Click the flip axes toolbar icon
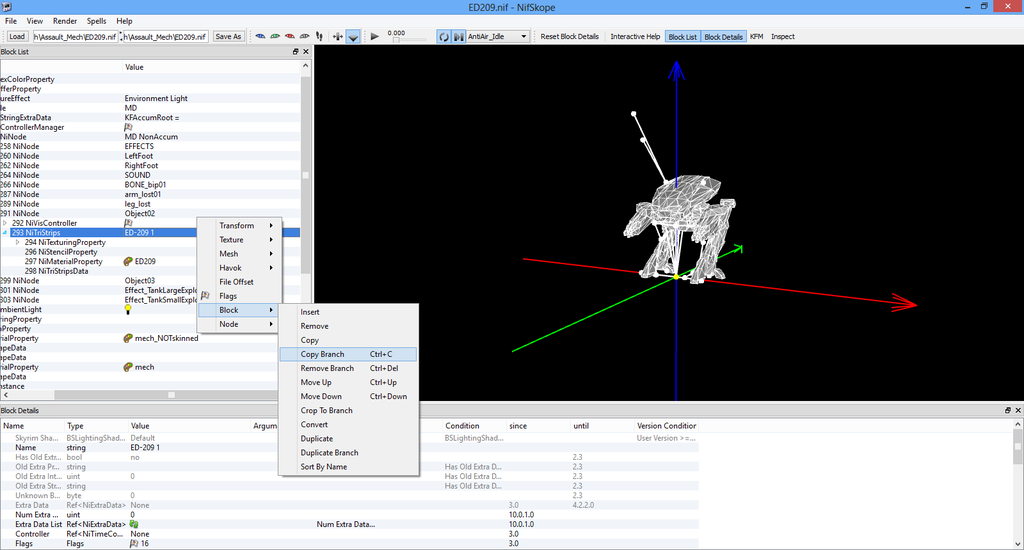This screenshot has width=1024, height=550. tap(338, 37)
